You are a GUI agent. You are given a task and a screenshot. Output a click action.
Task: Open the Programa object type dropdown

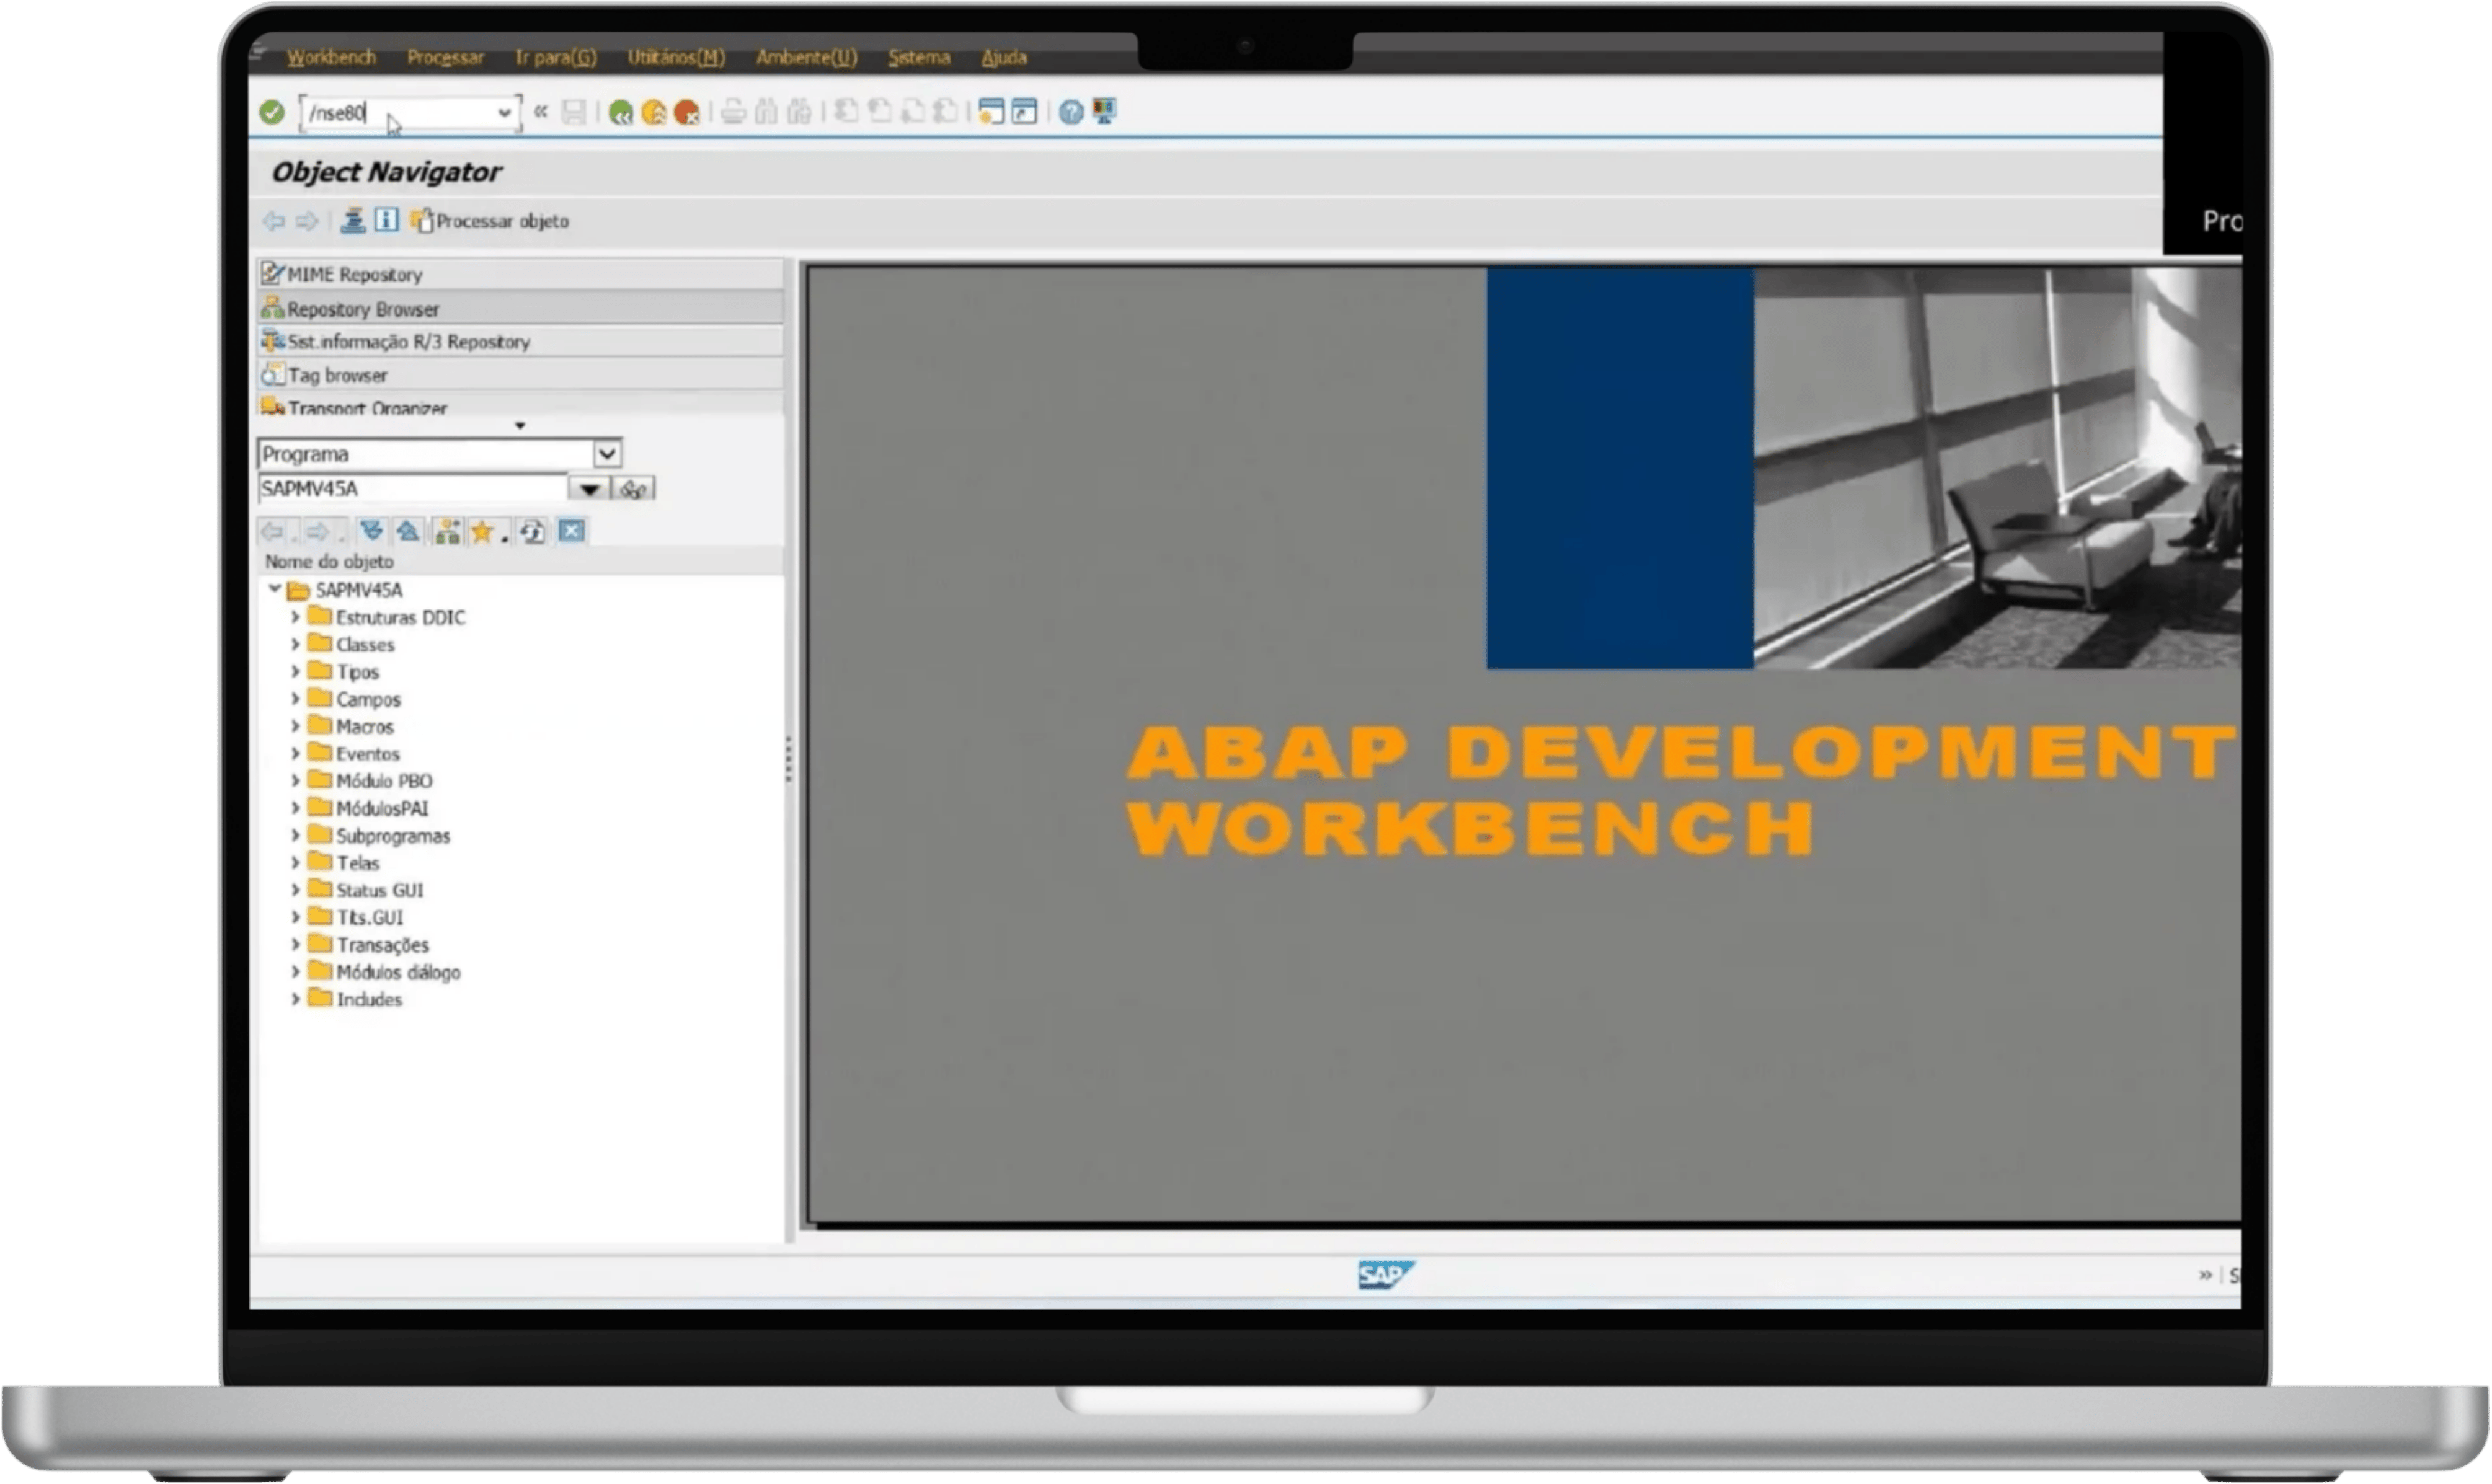point(606,454)
